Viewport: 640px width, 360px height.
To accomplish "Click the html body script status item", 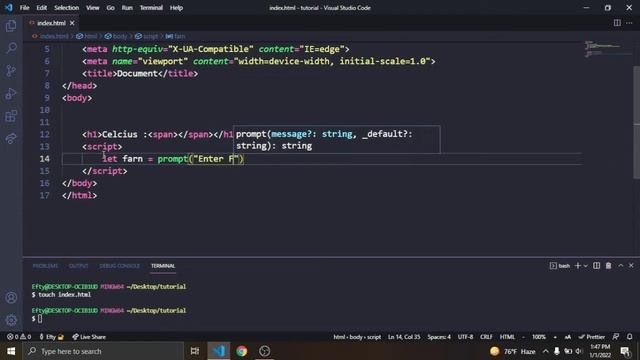I will 357,337.
